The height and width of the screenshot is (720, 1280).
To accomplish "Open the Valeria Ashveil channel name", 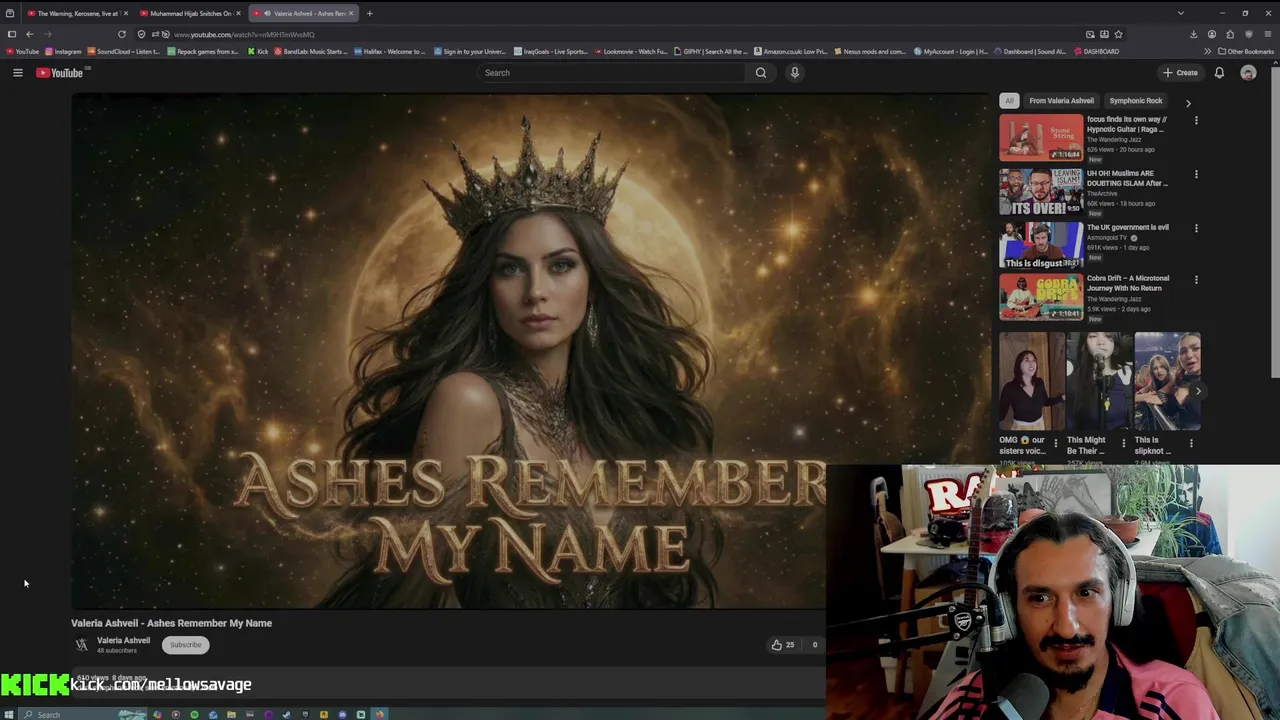I will click(x=123, y=640).
